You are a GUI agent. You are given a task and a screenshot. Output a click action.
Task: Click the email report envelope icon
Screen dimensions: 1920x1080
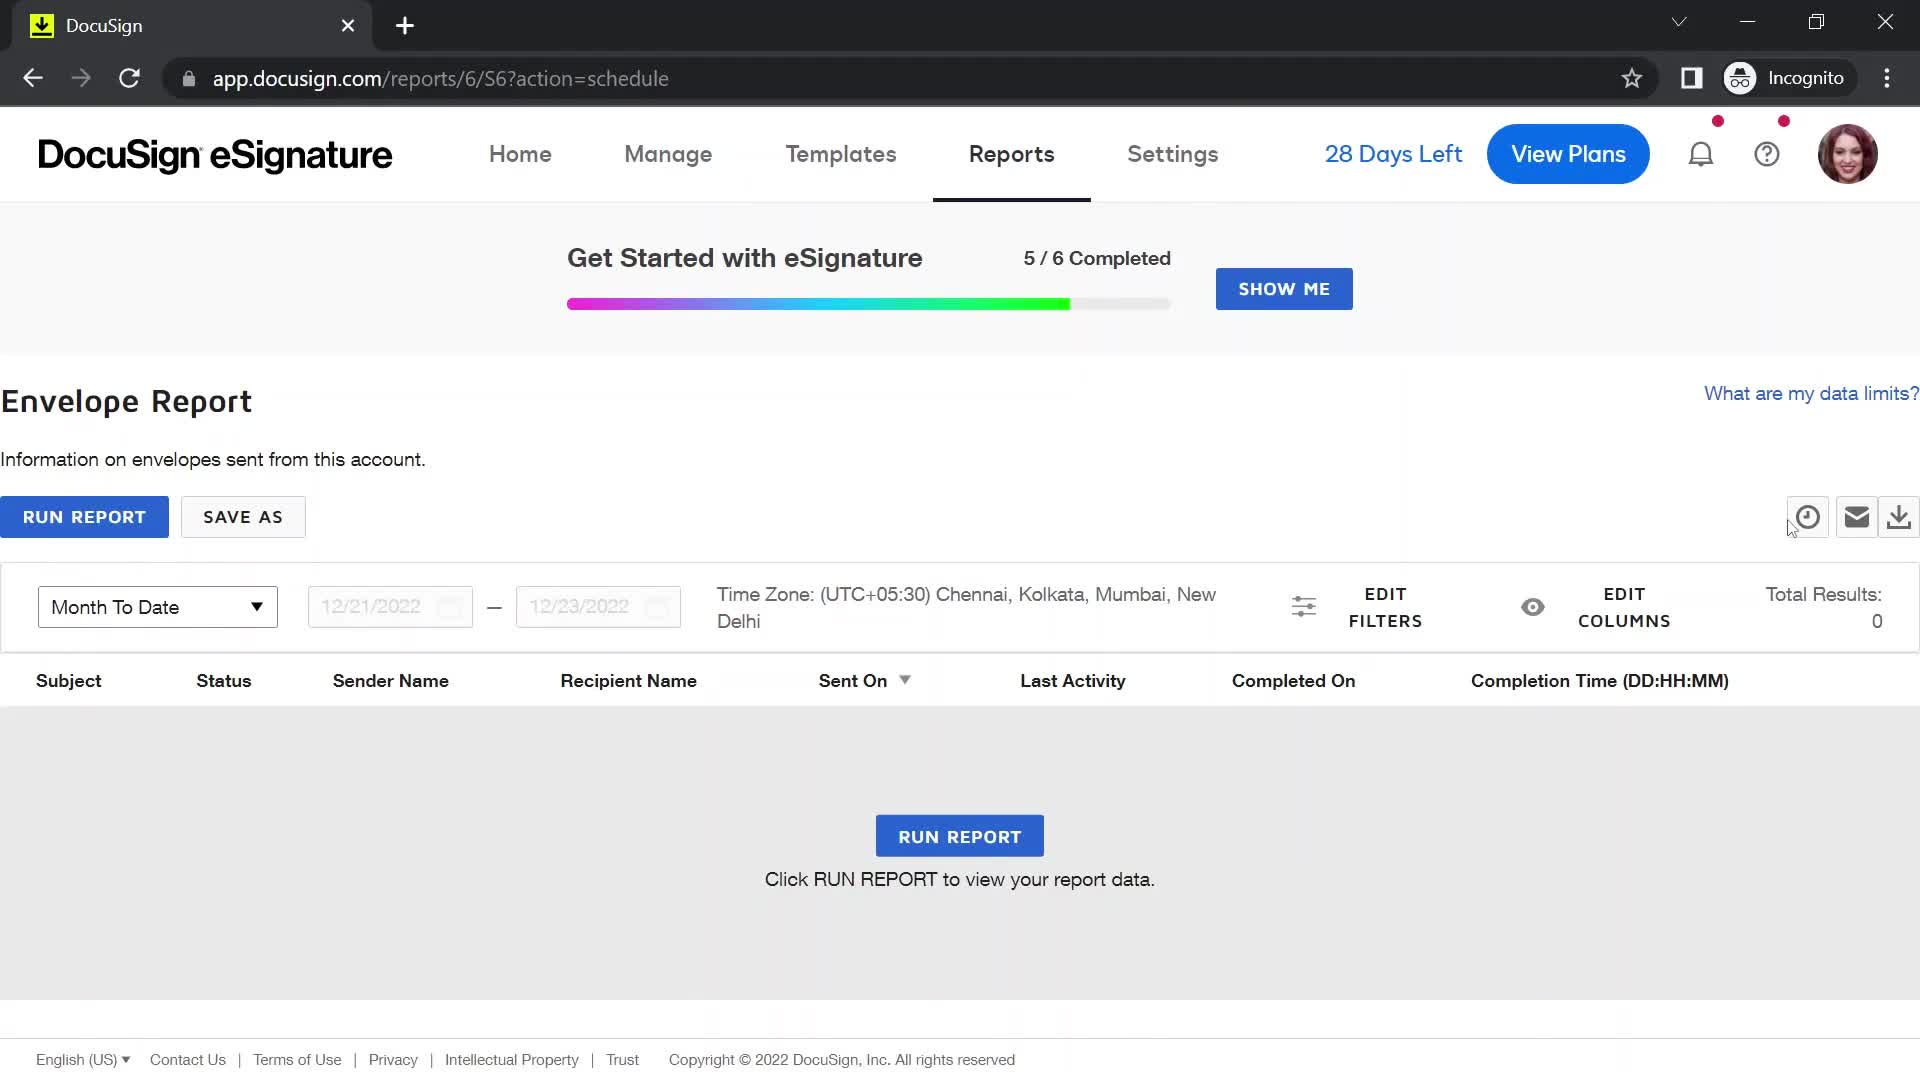[x=1857, y=517]
